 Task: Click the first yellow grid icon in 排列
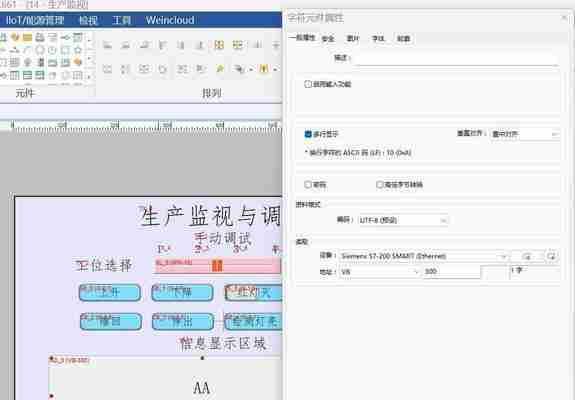coord(219,45)
